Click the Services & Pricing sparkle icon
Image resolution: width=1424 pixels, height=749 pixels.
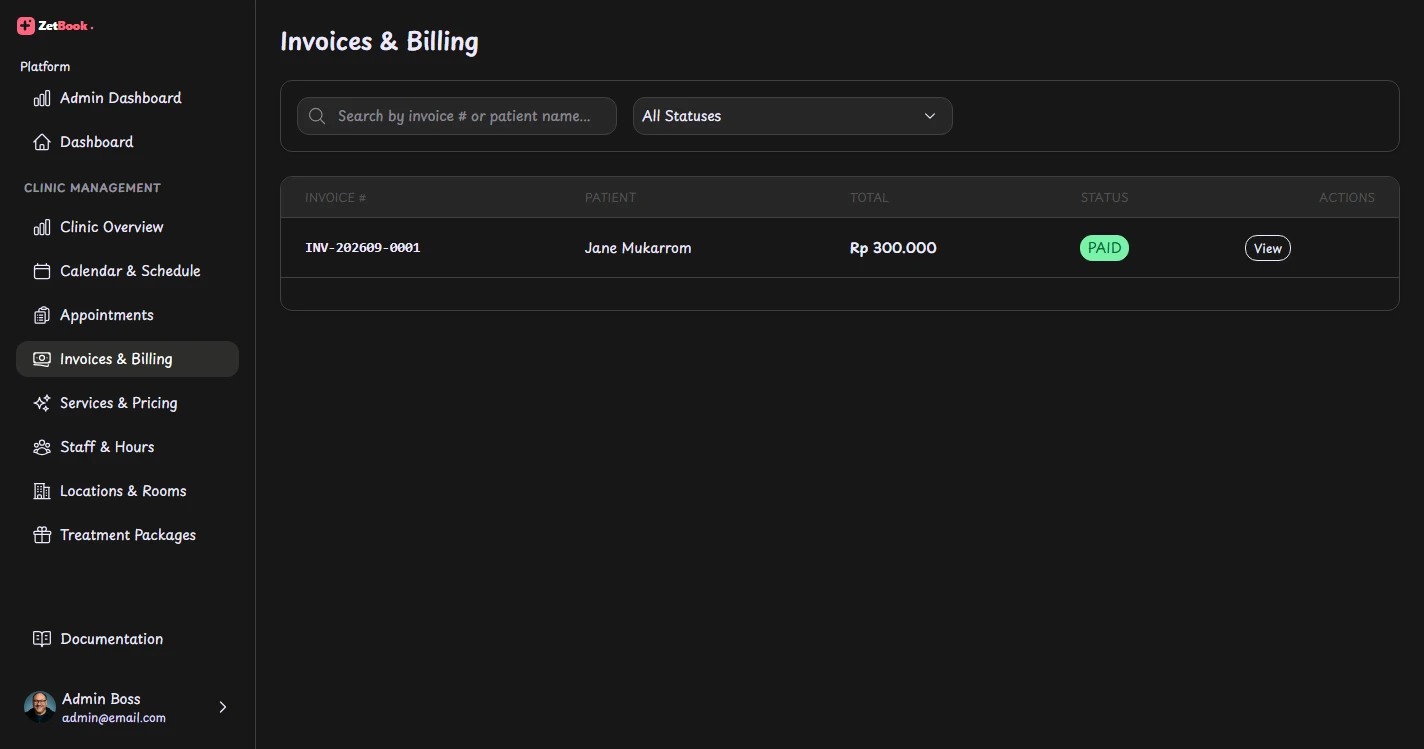[42, 403]
